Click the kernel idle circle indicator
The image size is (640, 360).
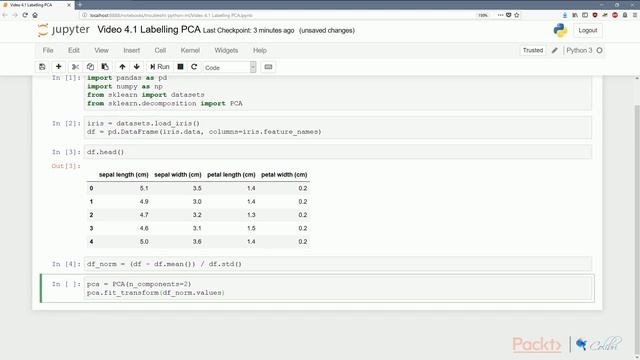point(599,51)
